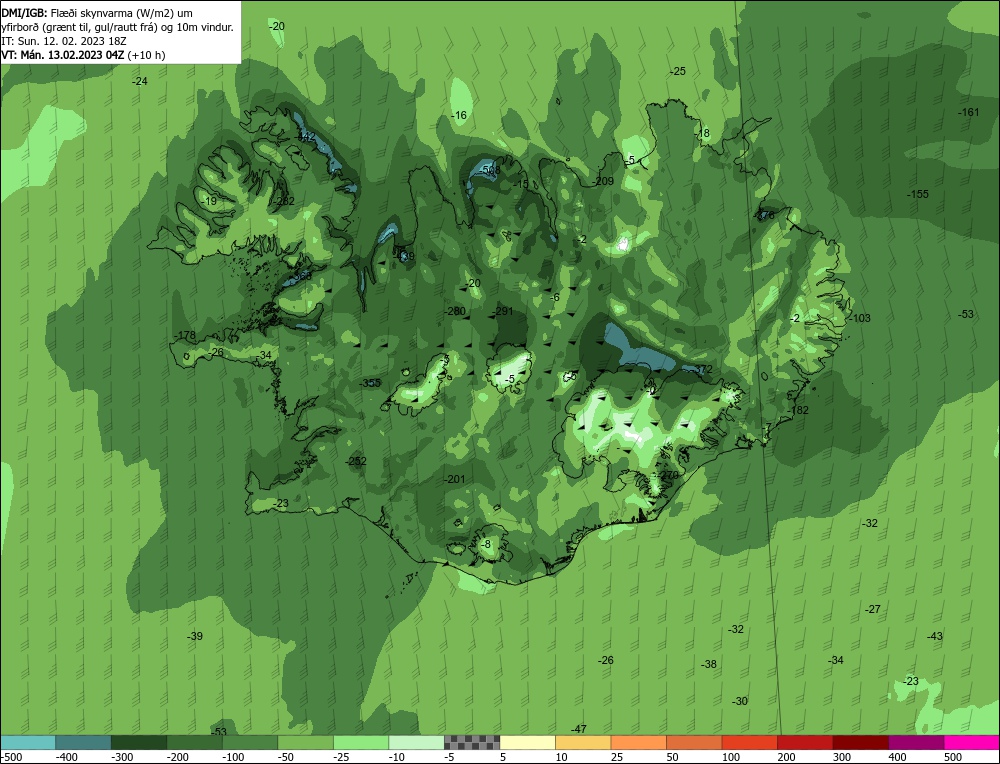The image size is (1000, 764).
Task: Click the "-252" value on the map
Action: tap(356, 461)
